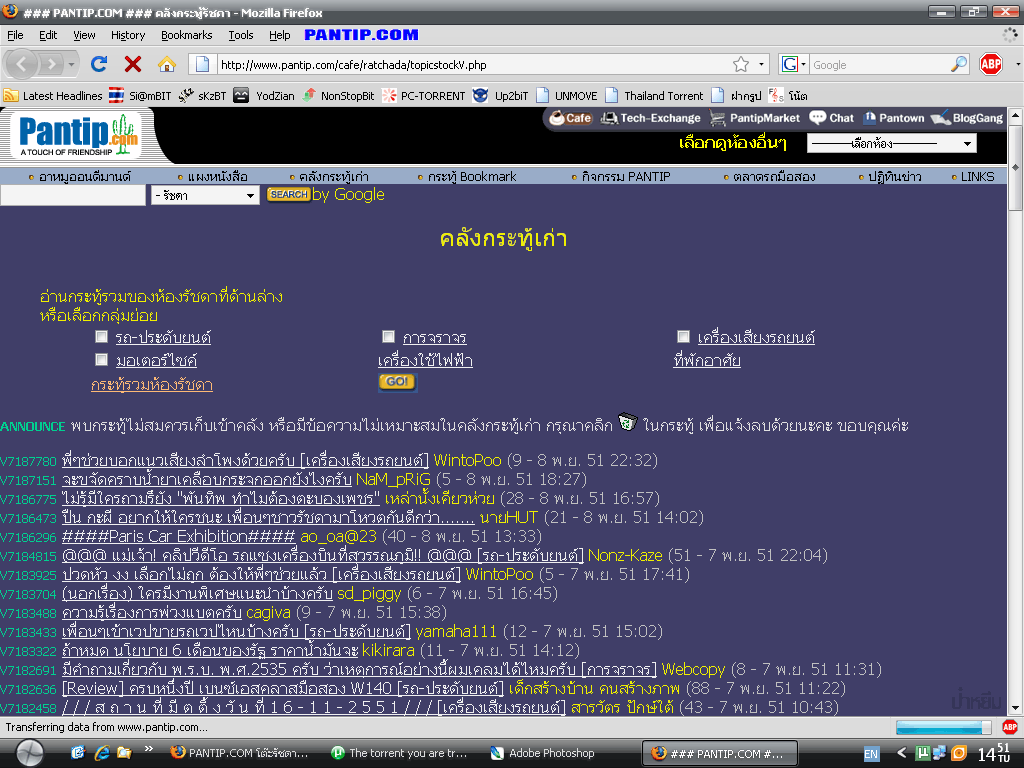Screen dimensions: 1024x768
Task: Click the Adblock Plus ABP toolbar icon
Action: tap(990, 65)
